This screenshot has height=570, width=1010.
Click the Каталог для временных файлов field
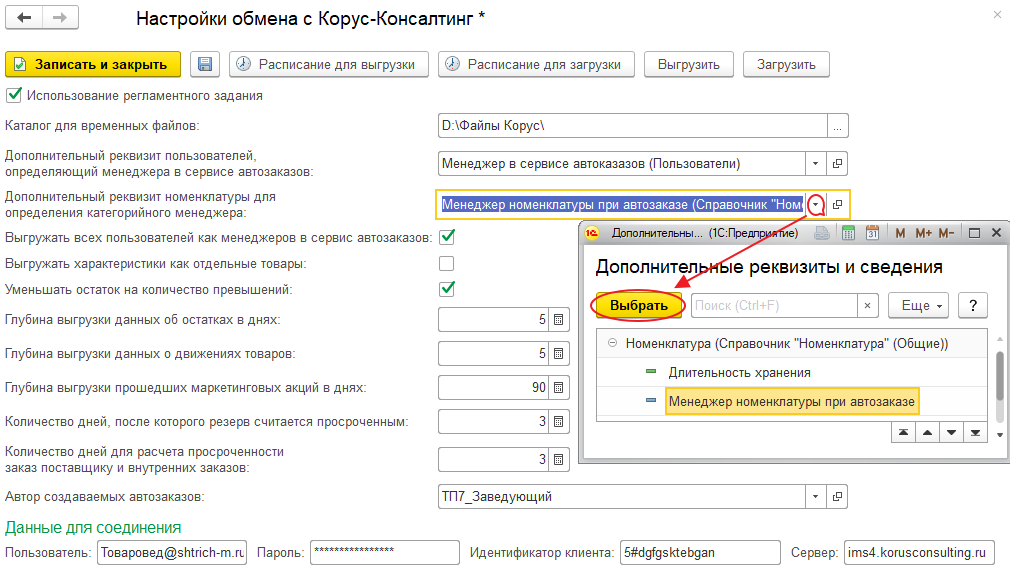coord(633,126)
